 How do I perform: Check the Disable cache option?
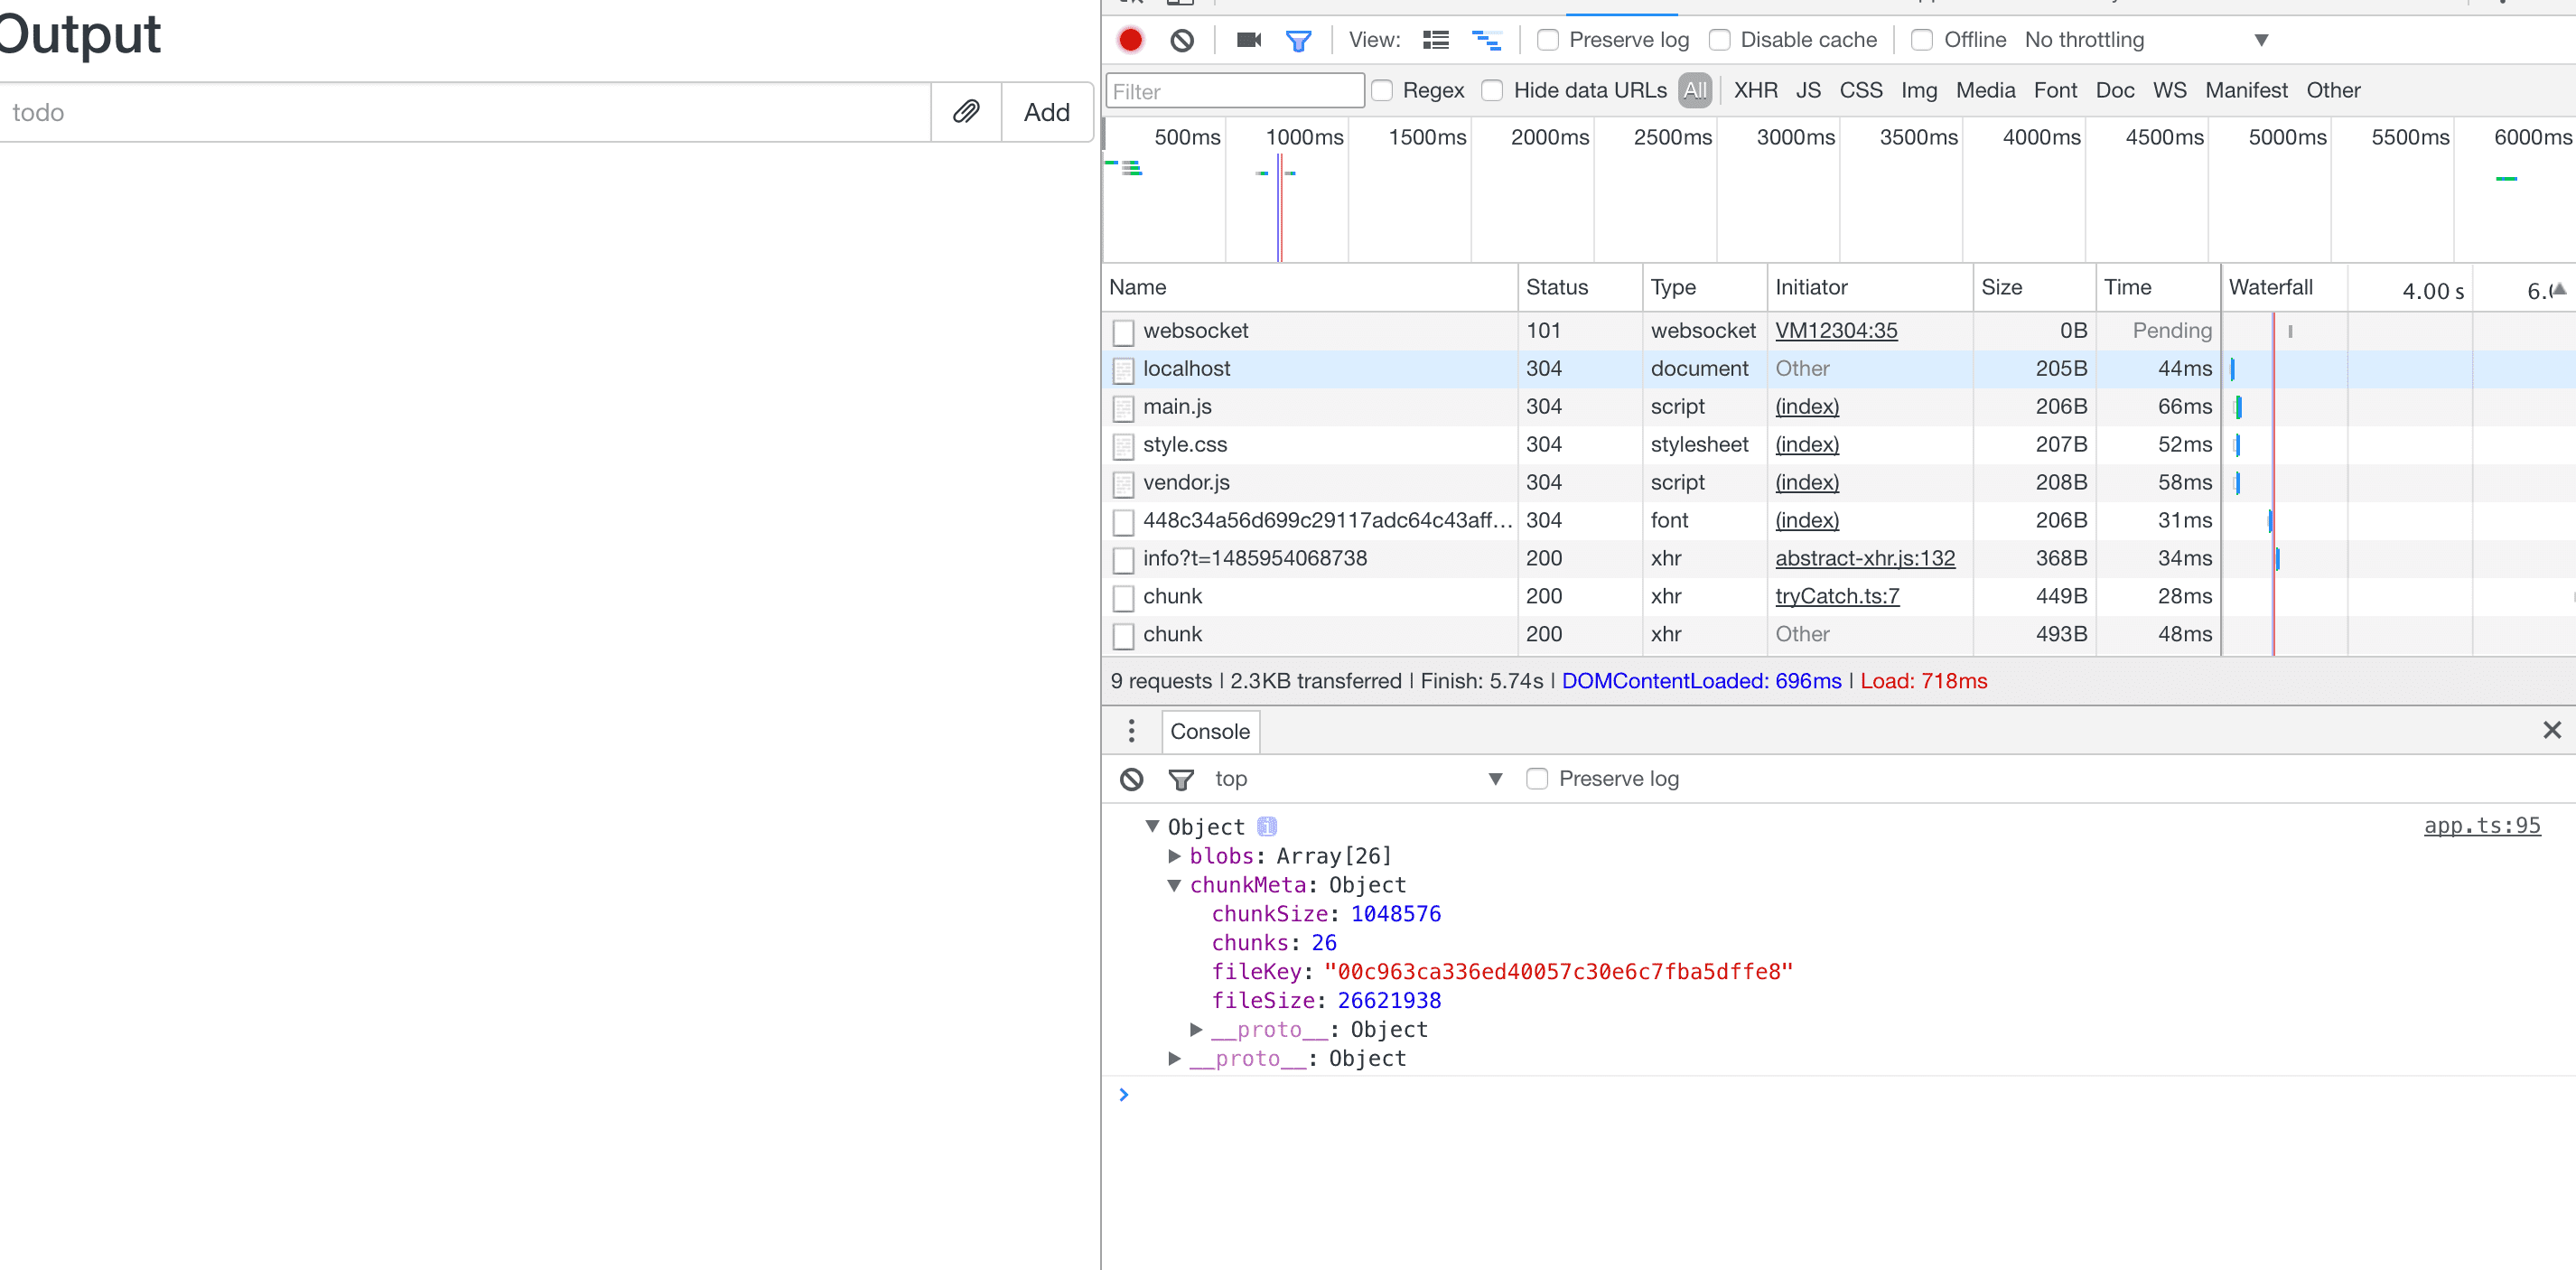[1719, 40]
